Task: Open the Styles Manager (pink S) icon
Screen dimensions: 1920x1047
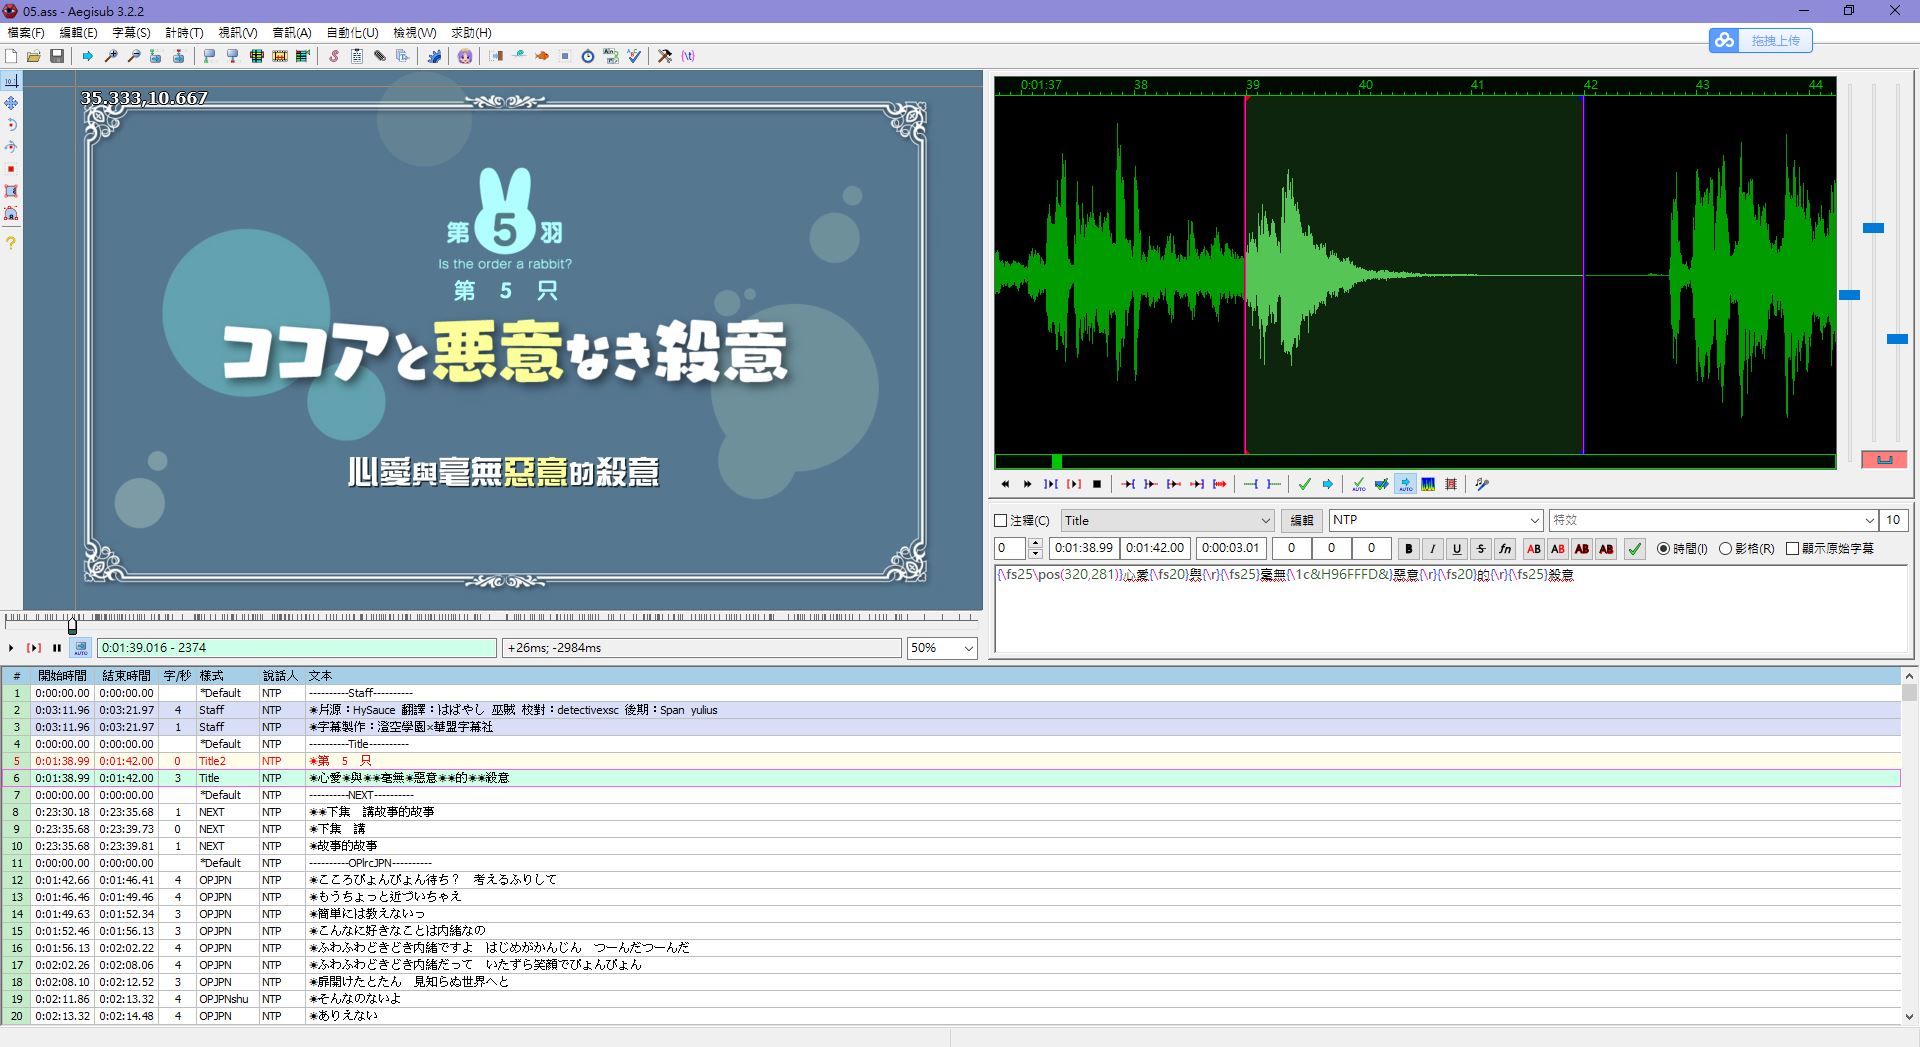Action: pyautogui.click(x=334, y=56)
